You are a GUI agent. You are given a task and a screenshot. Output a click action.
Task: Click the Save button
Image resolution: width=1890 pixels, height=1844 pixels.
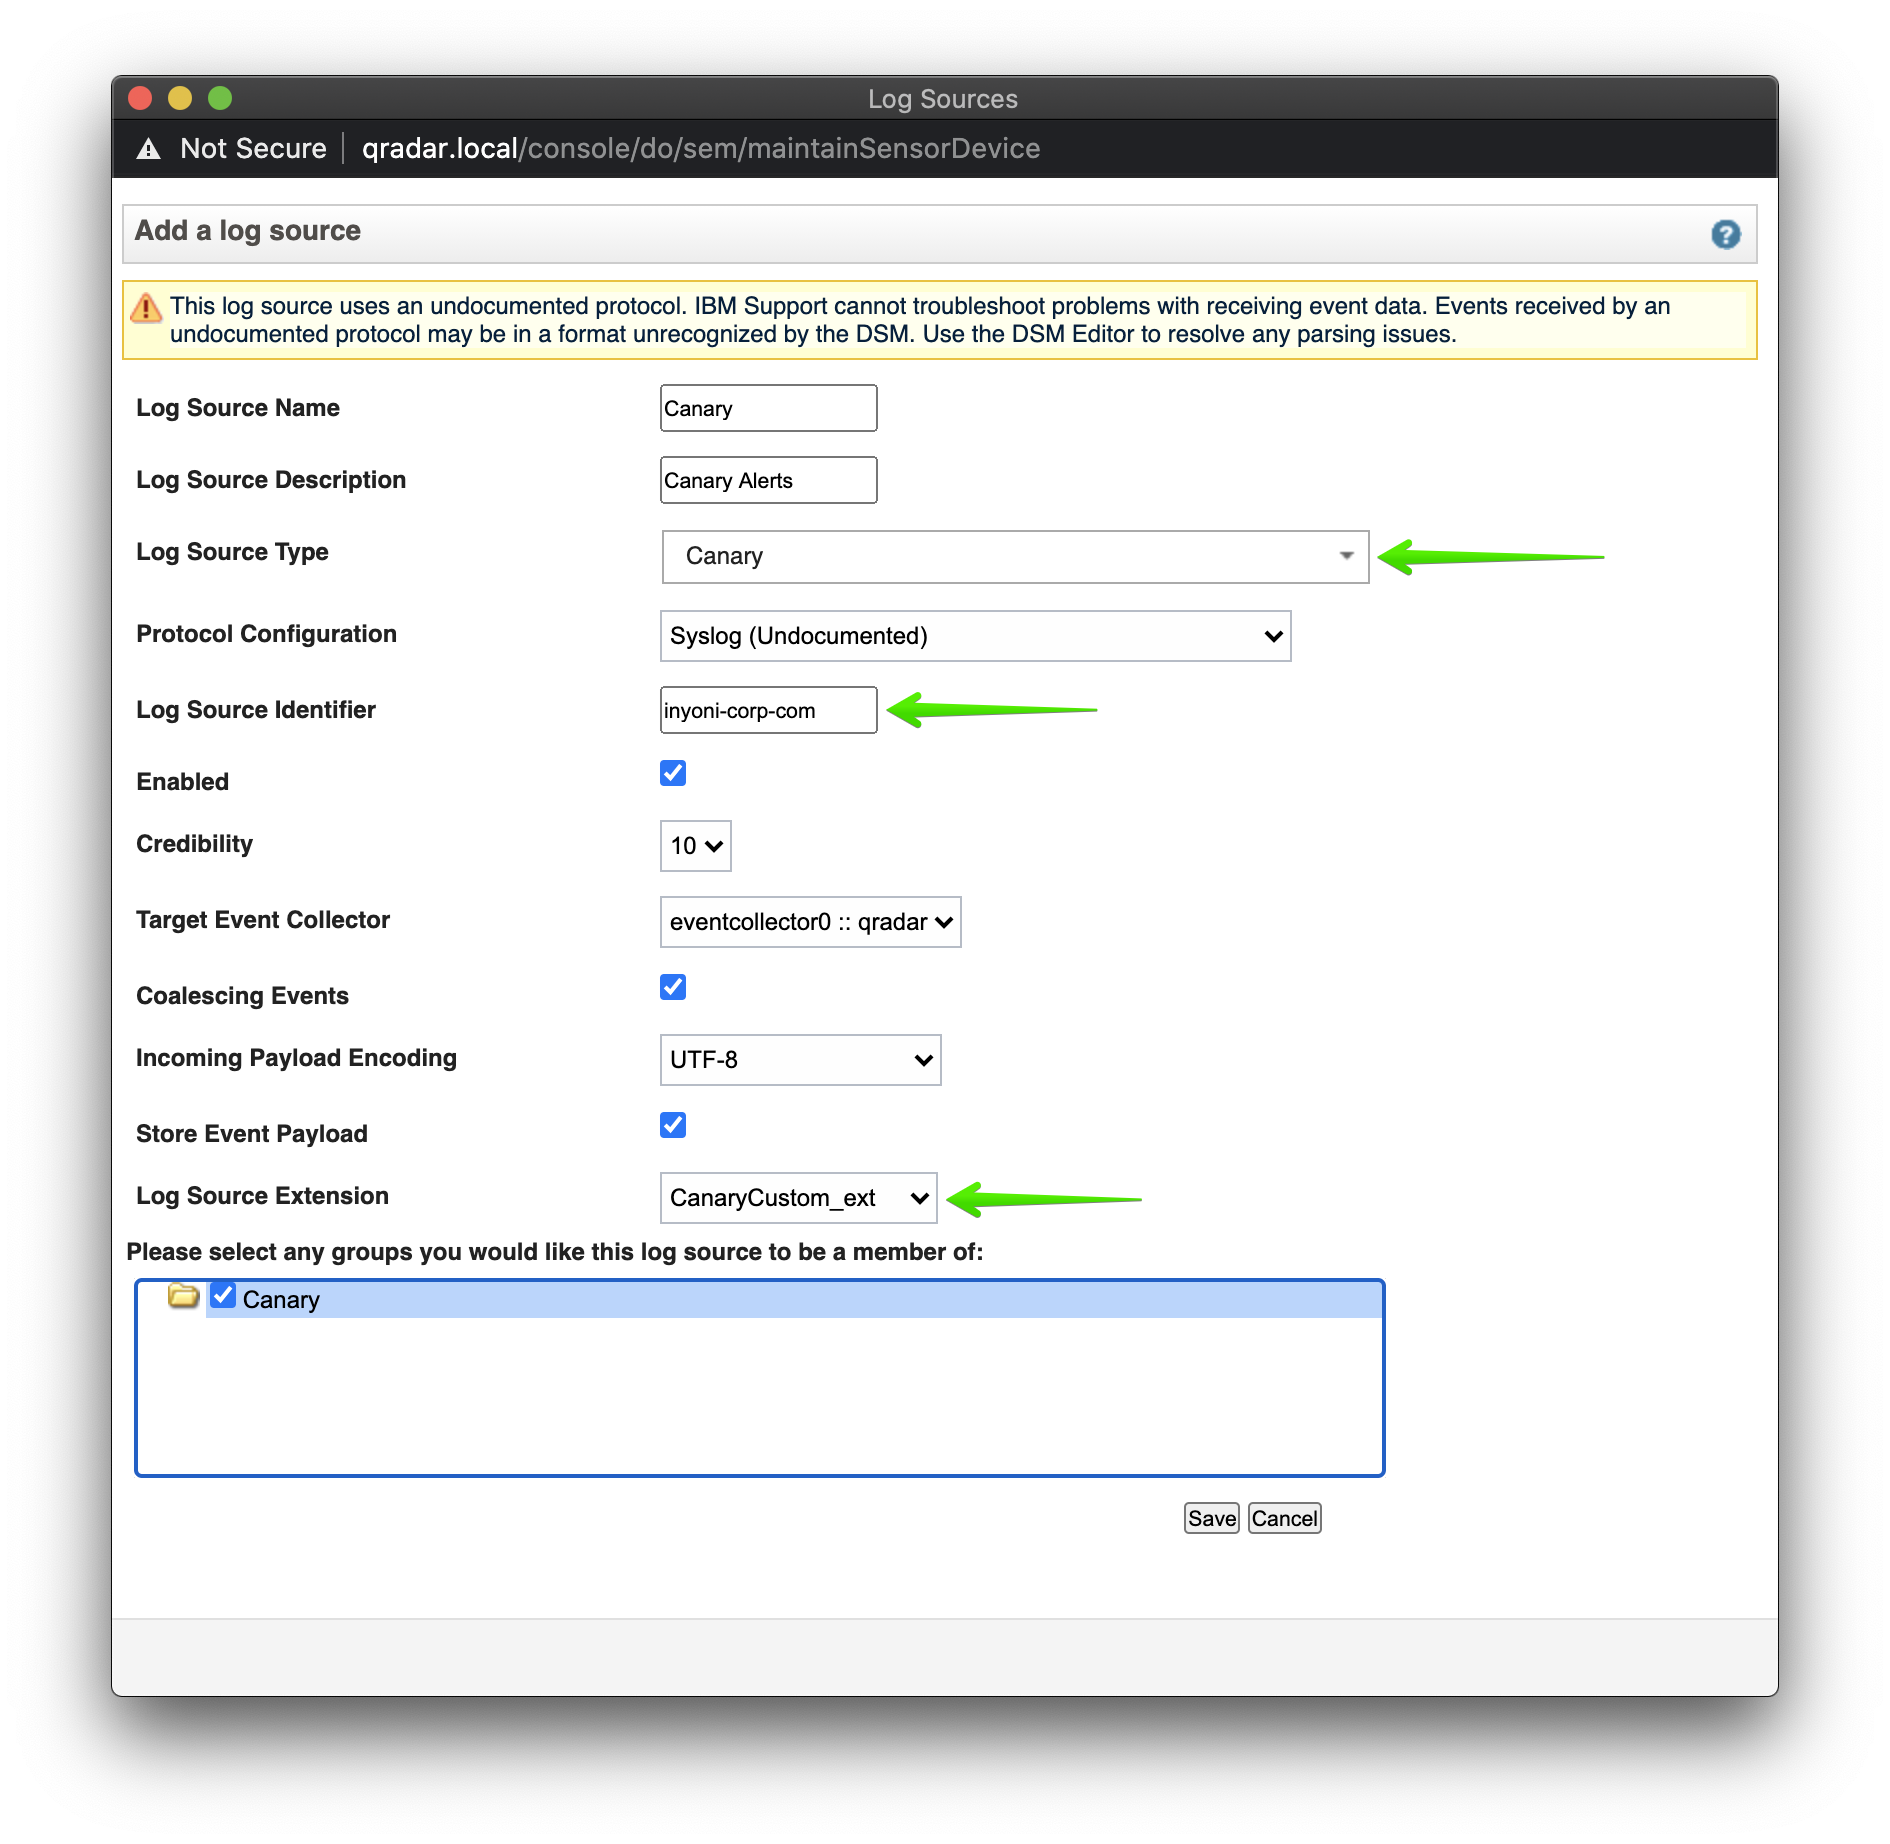click(x=1211, y=1518)
